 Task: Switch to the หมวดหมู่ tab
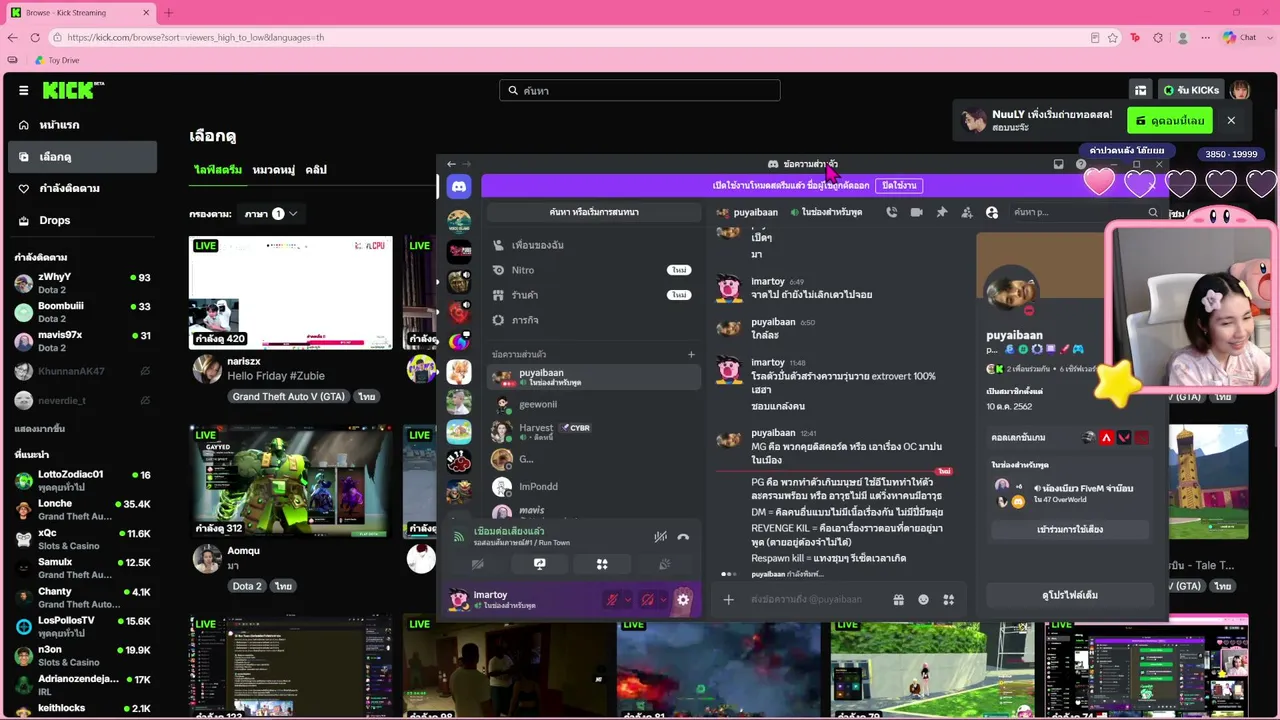pos(274,170)
